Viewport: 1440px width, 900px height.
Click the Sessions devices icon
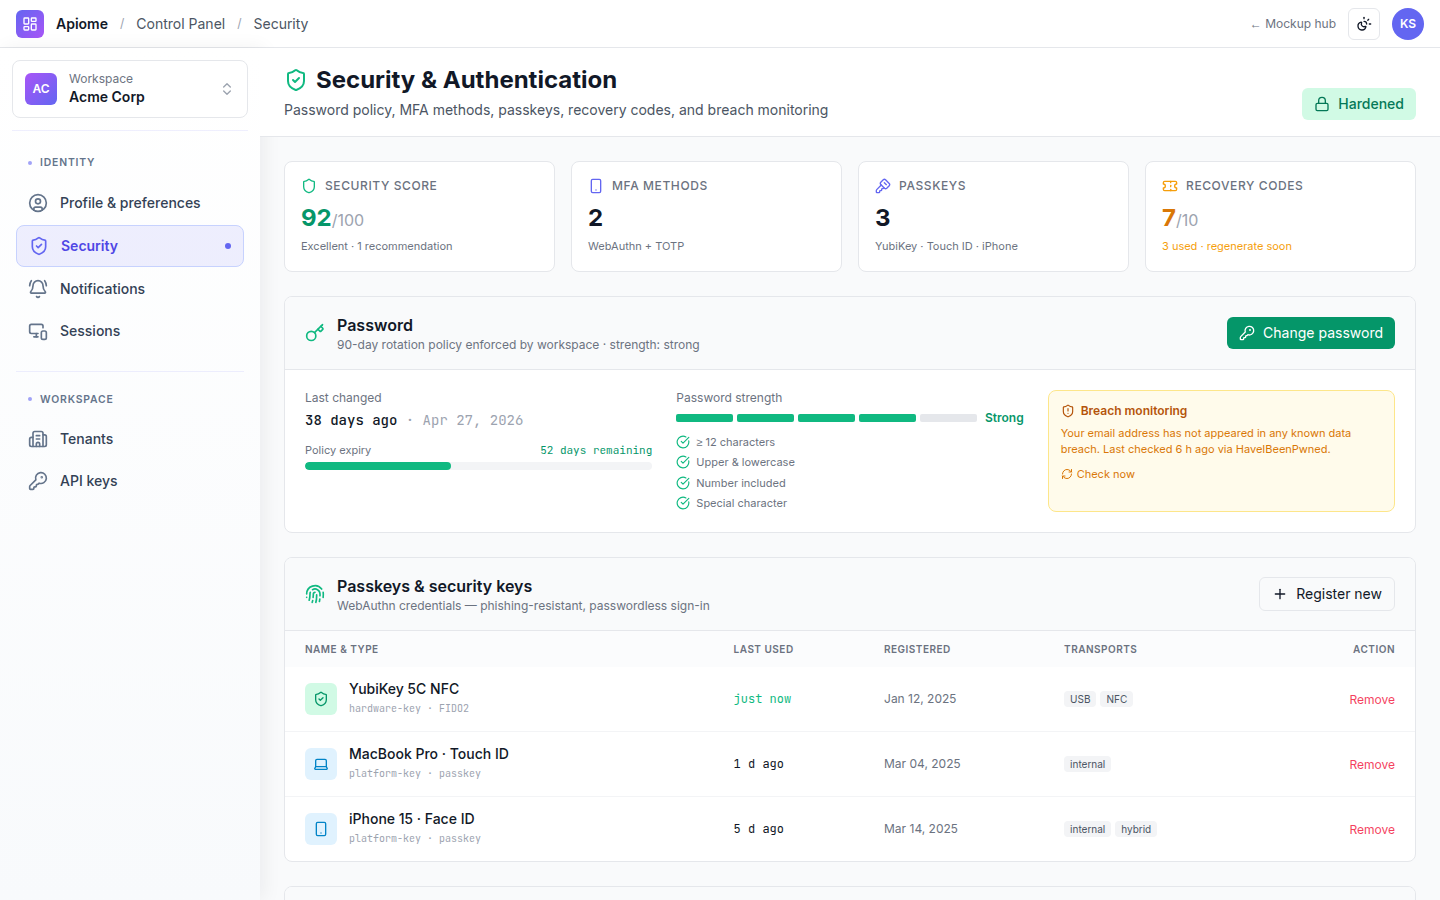coord(38,331)
